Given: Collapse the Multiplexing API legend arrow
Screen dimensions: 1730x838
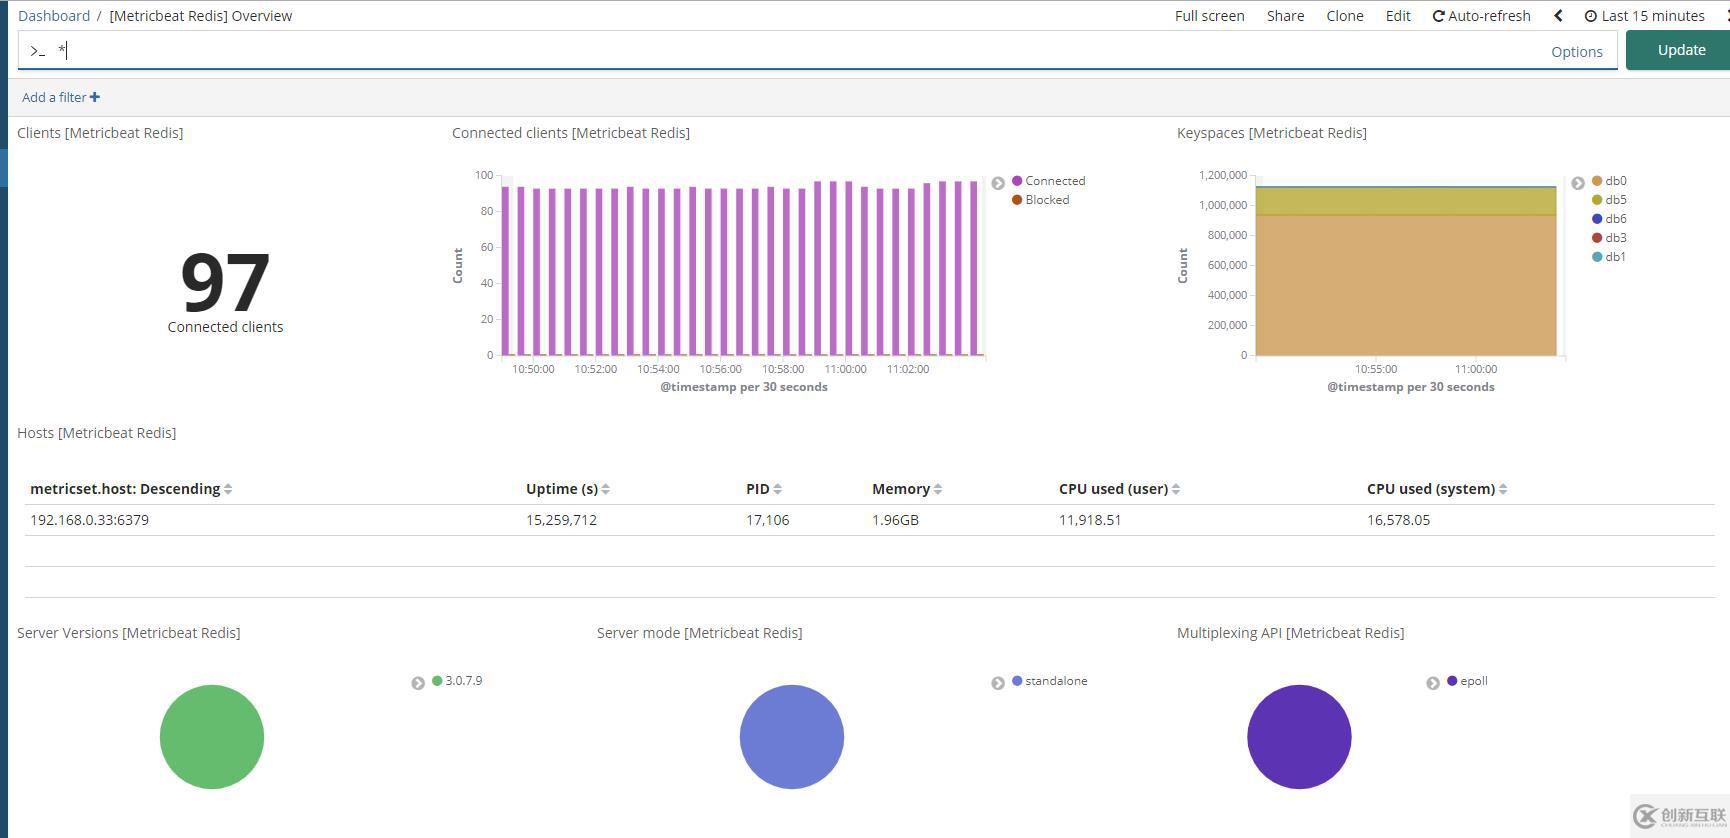Looking at the screenshot, I should 1433,683.
